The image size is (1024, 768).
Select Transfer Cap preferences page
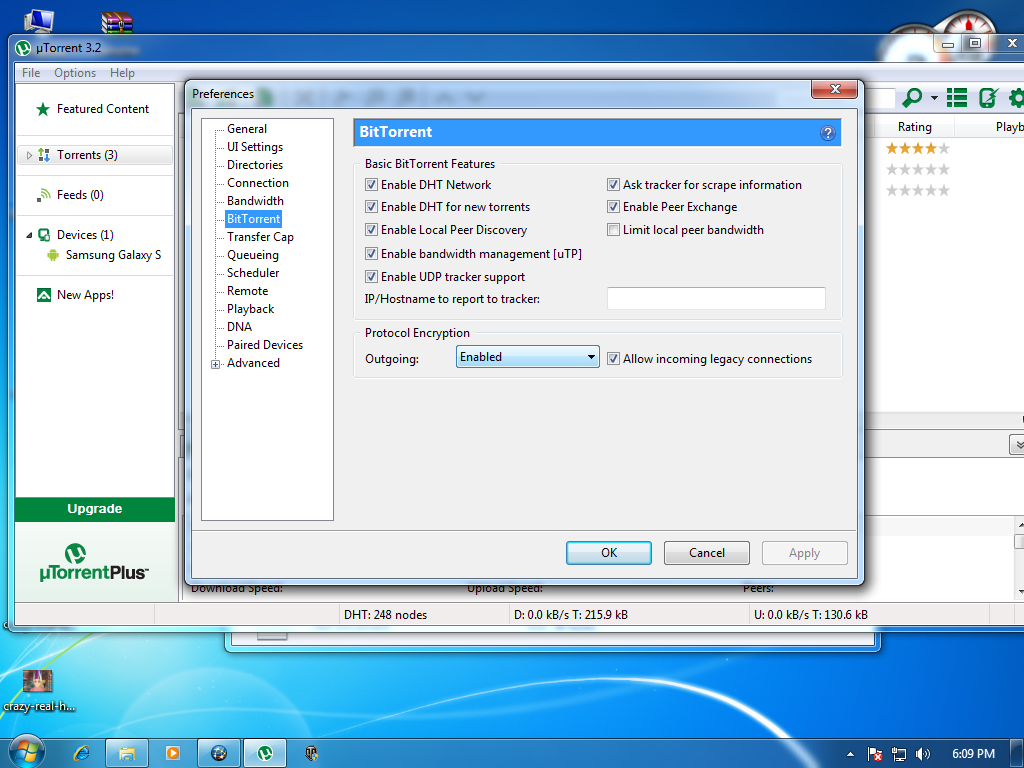point(260,237)
